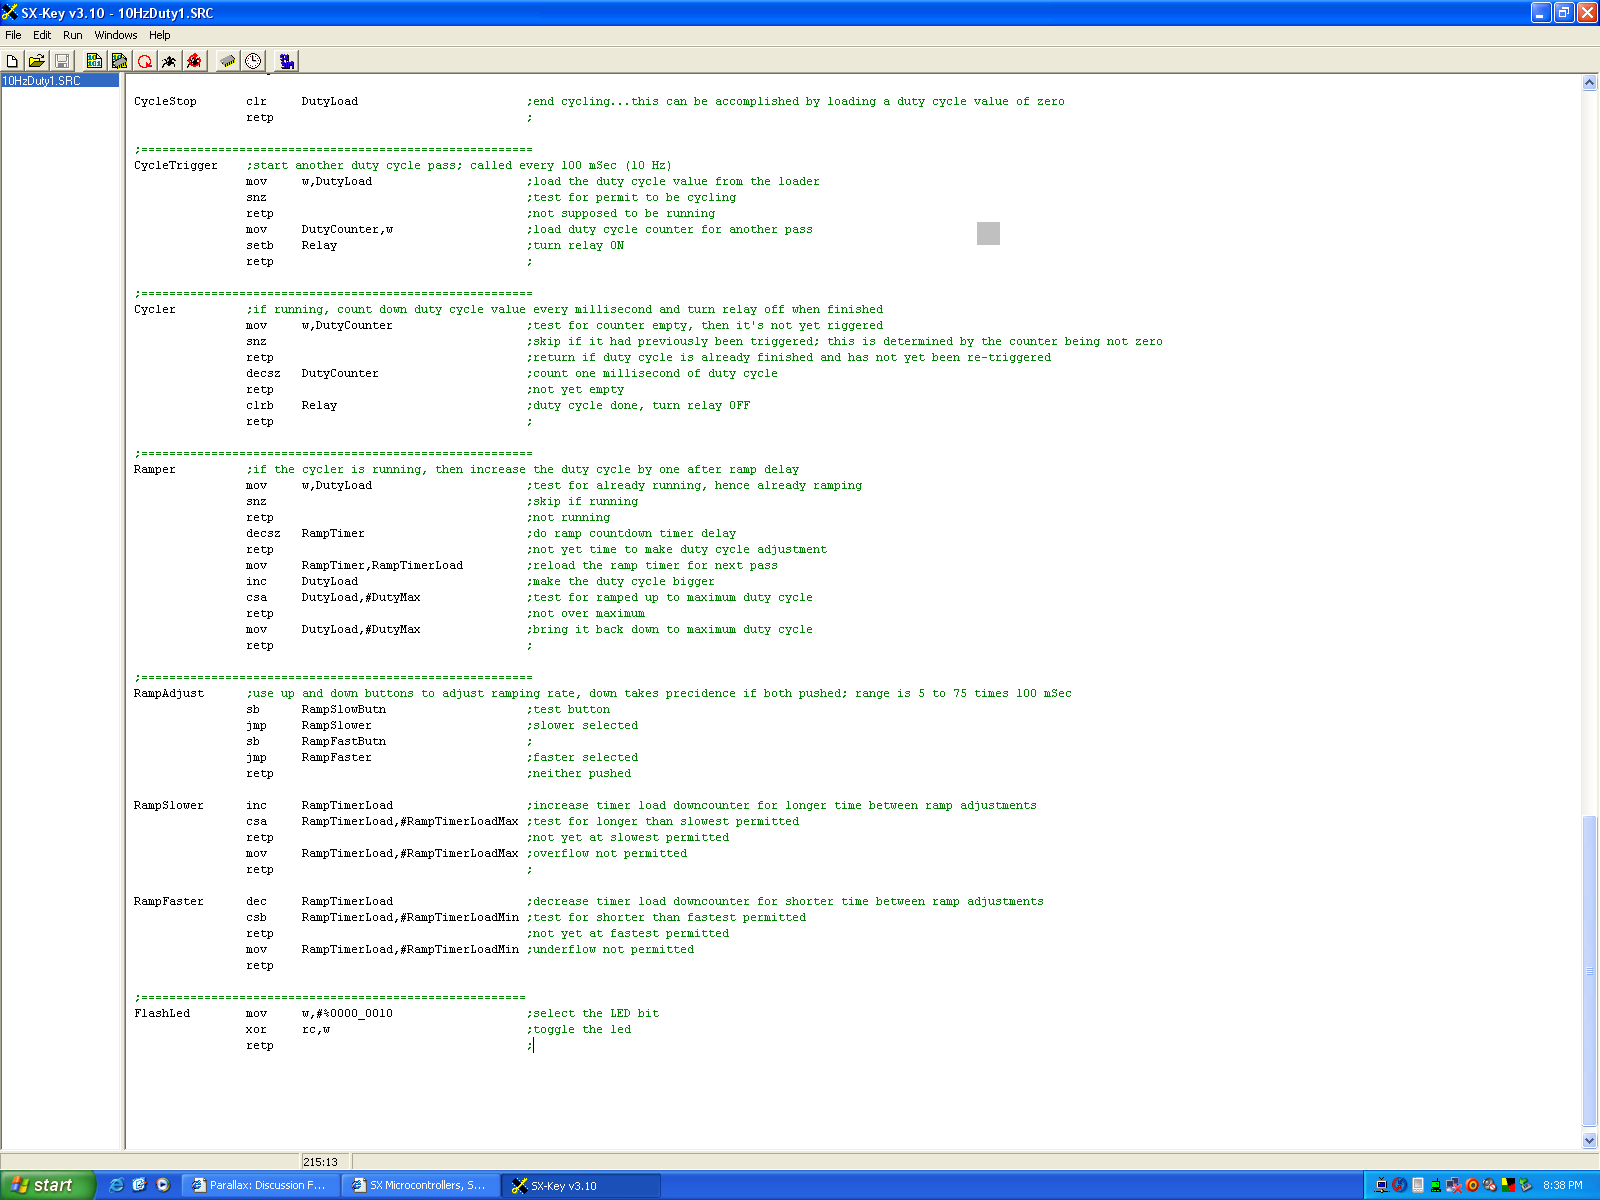
Task: Switch to SX Microcontrollers taskbar window
Action: [x=420, y=1185]
